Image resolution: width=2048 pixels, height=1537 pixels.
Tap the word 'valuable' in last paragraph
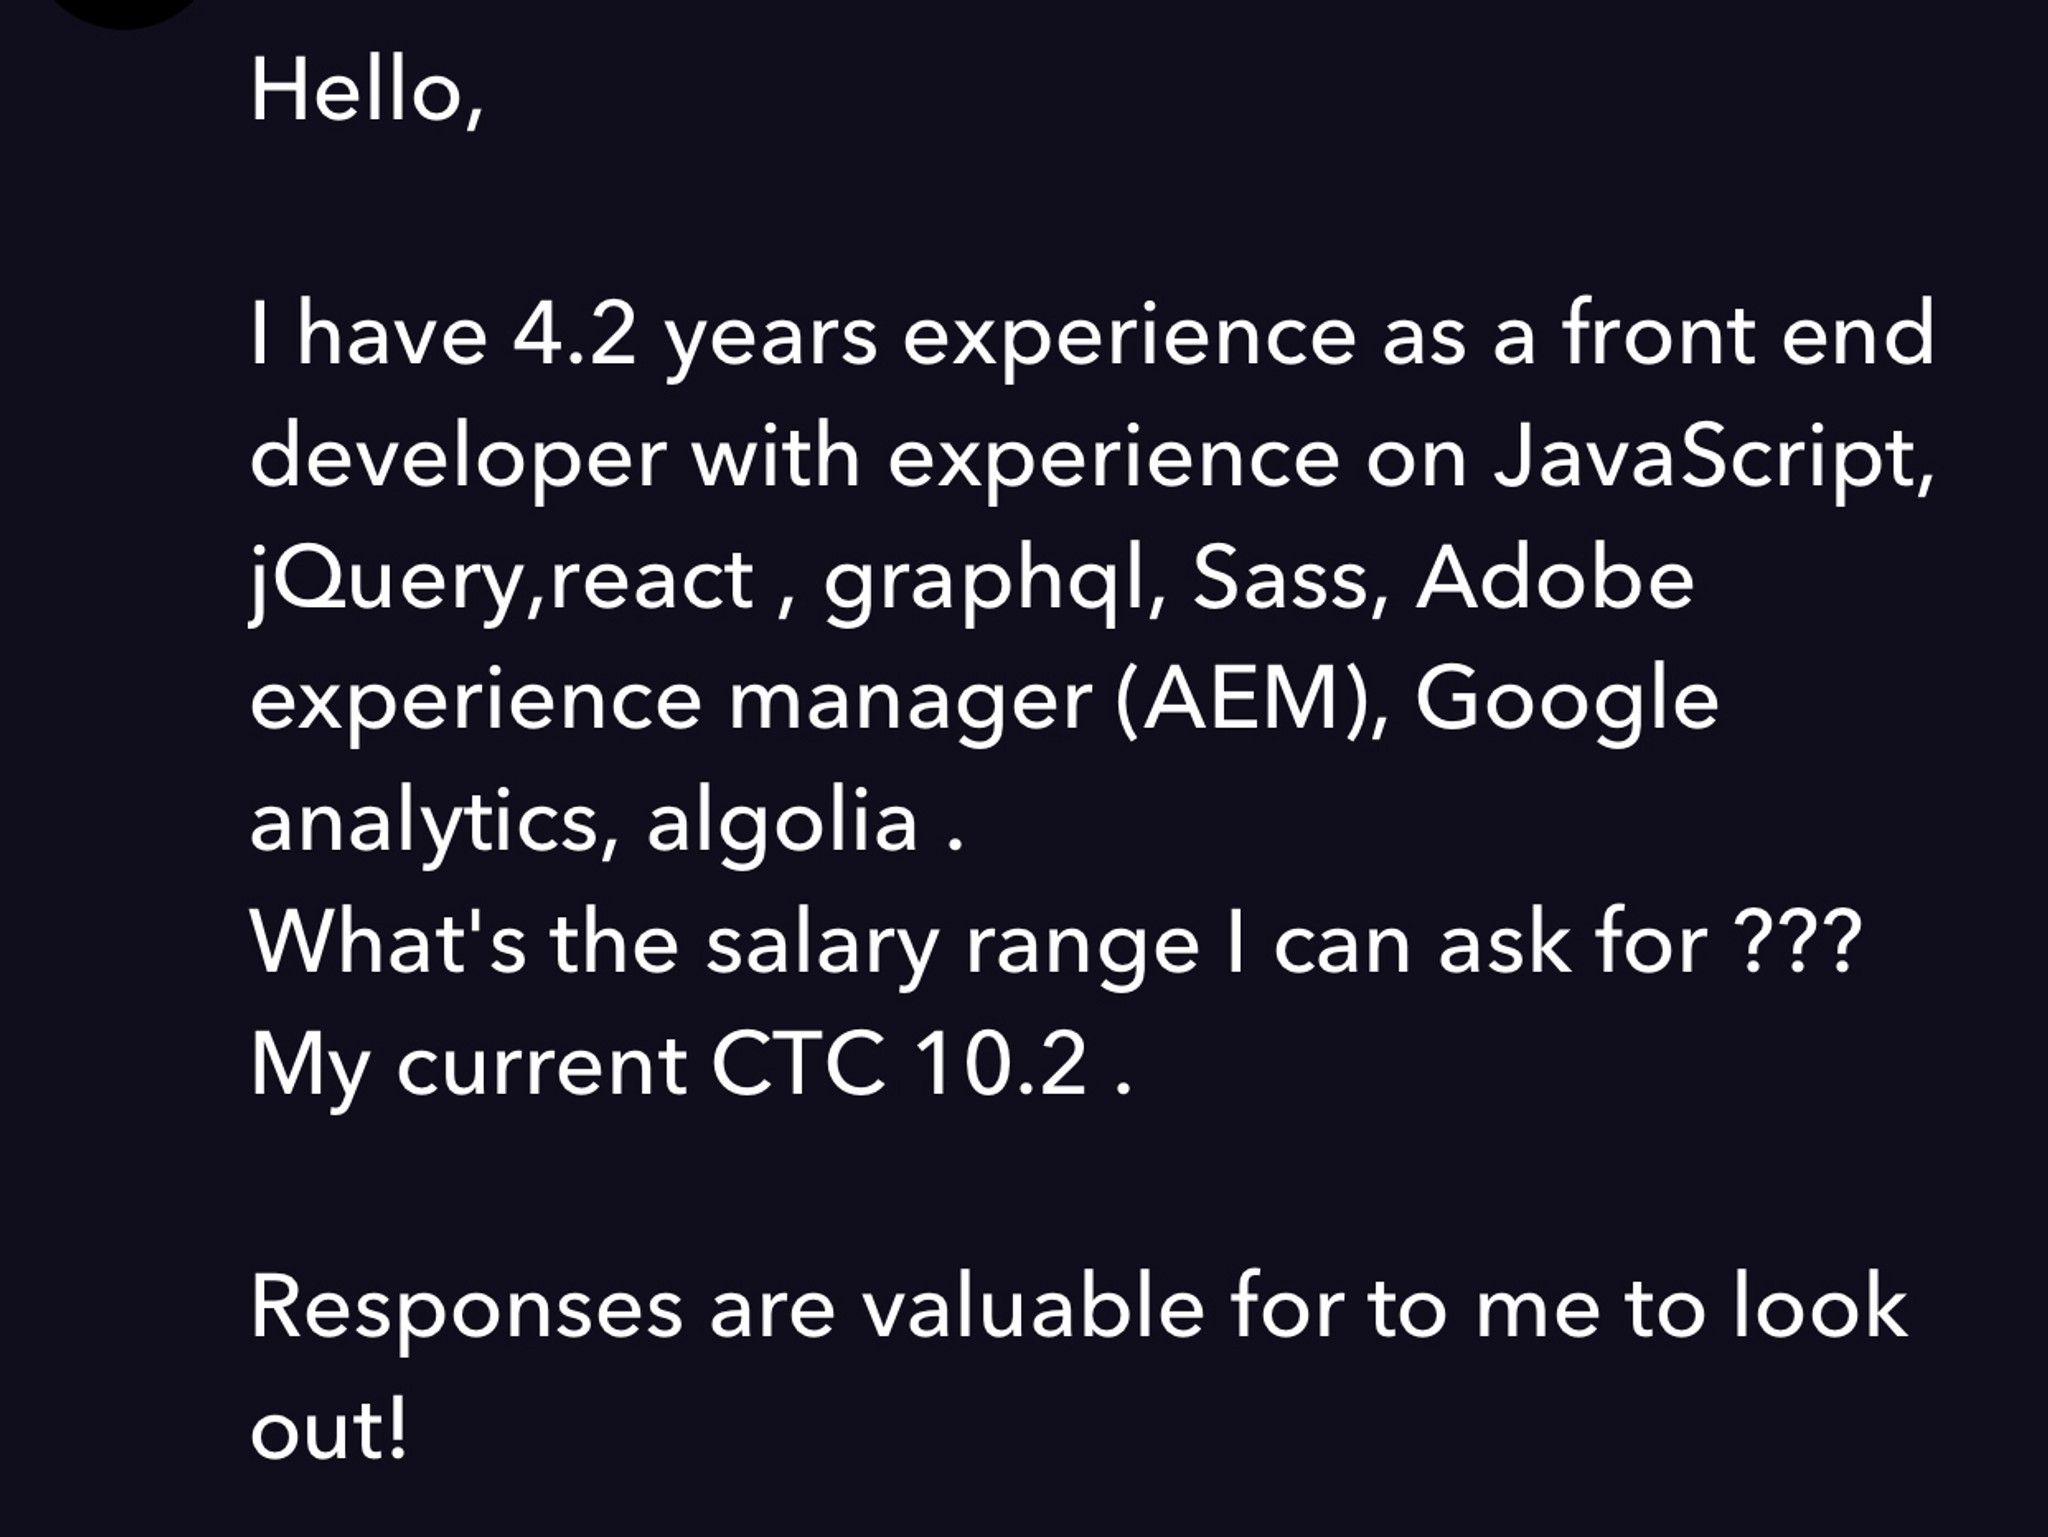(1034, 1308)
